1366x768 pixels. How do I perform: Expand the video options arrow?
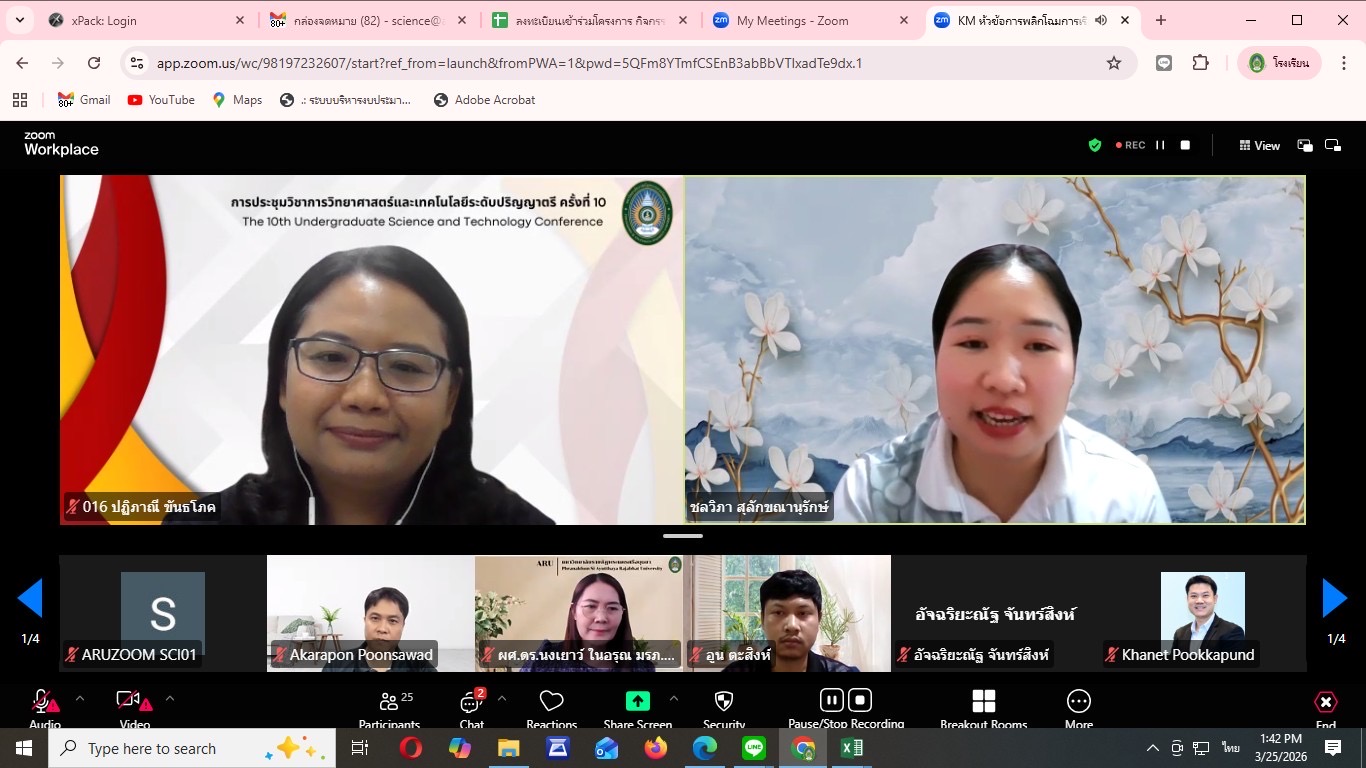169,698
